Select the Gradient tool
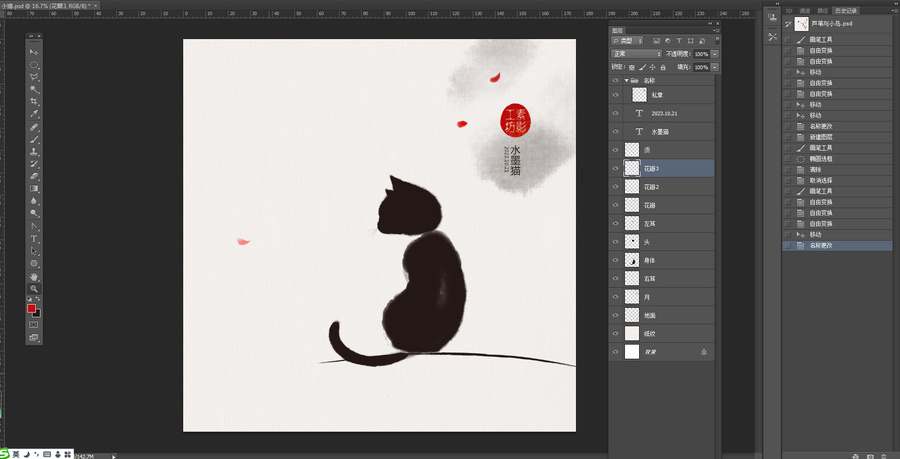Image resolution: width=900 pixels, height=459 pixels. coord(34,188)
